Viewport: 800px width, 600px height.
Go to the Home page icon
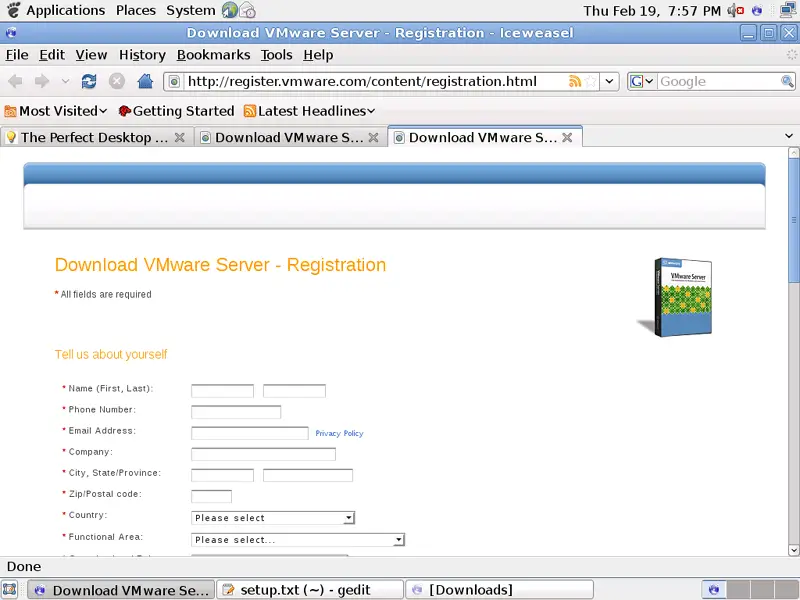tap(145, 81)
